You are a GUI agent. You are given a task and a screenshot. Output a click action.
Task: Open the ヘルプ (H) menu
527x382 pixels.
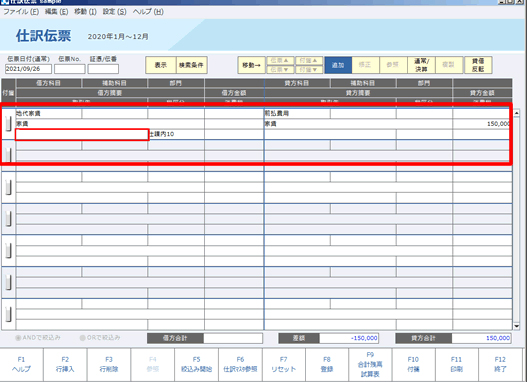click(148, 12)
